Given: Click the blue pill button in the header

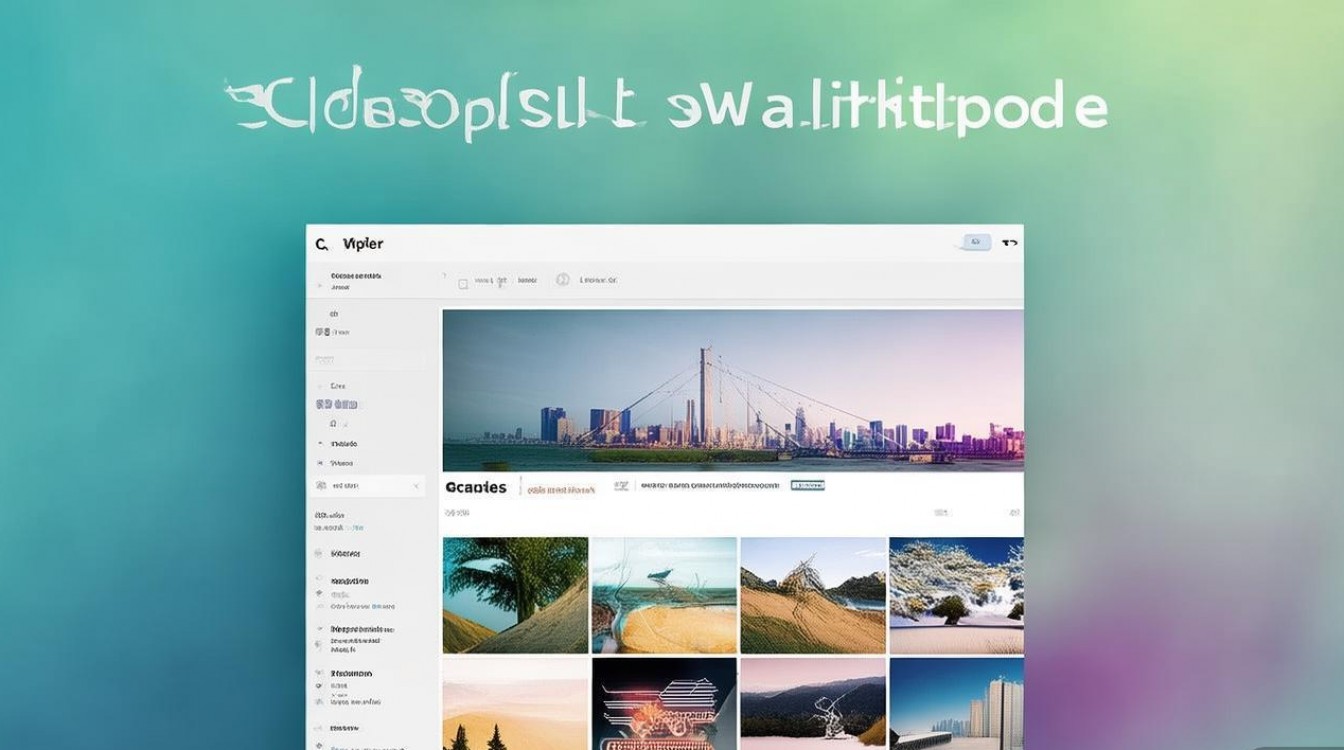Looking at the screenshot, I should [x=975, y=242].
